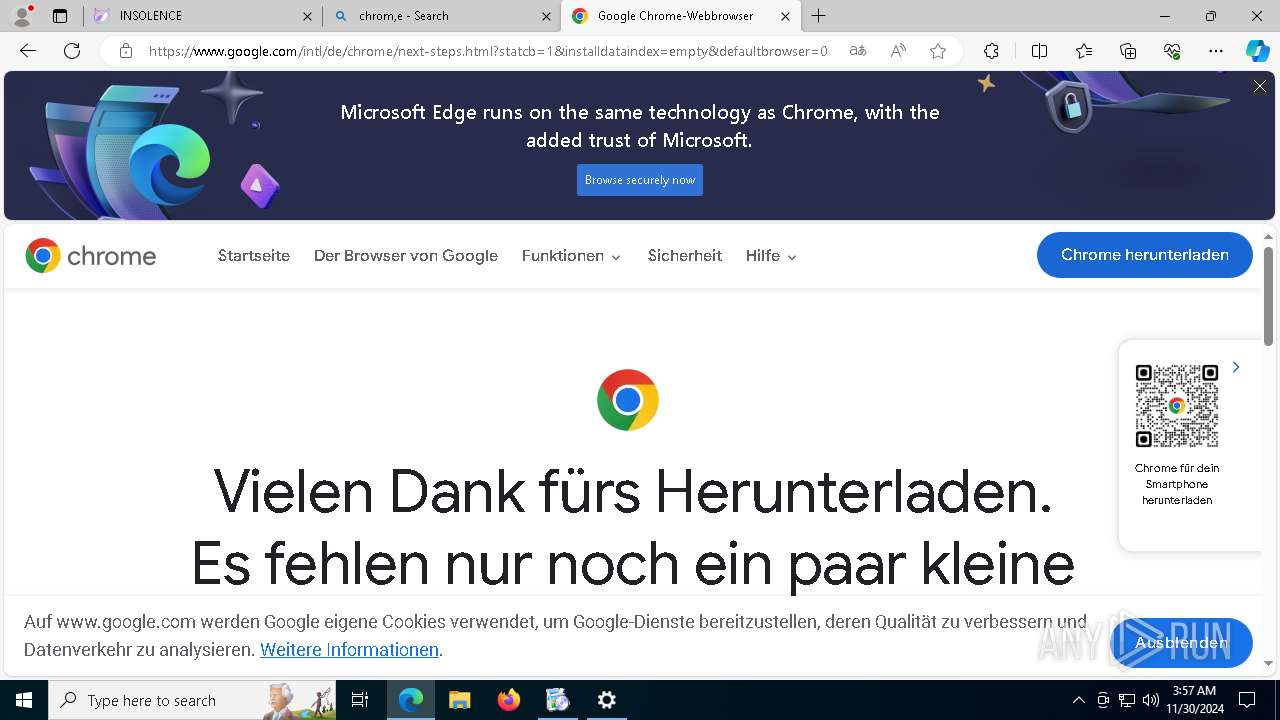Launch Firefox from taskbar
Image resolution: width=1280 pixels, height=720 pixels.
pos(509,700)
